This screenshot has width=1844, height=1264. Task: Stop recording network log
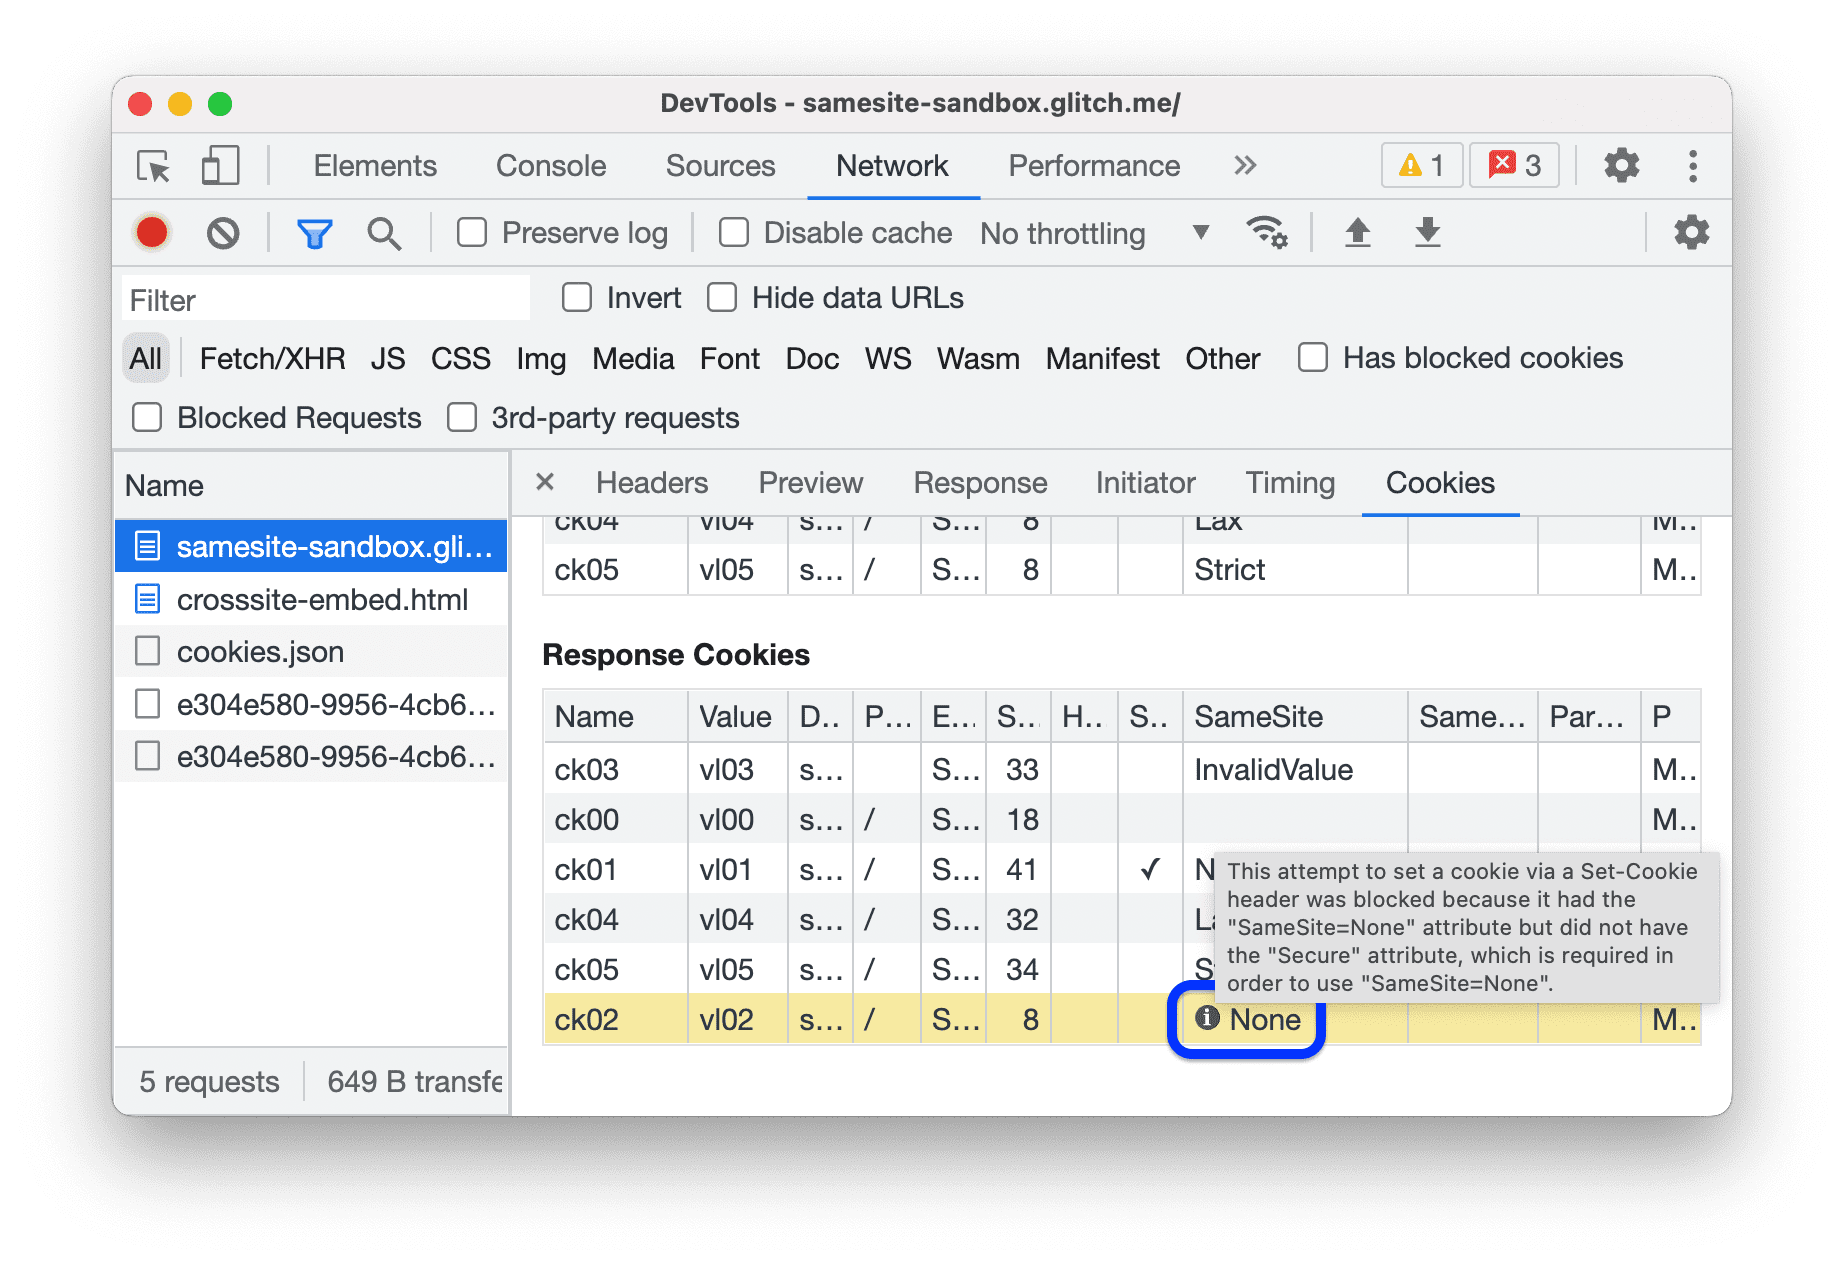point(151,232)
